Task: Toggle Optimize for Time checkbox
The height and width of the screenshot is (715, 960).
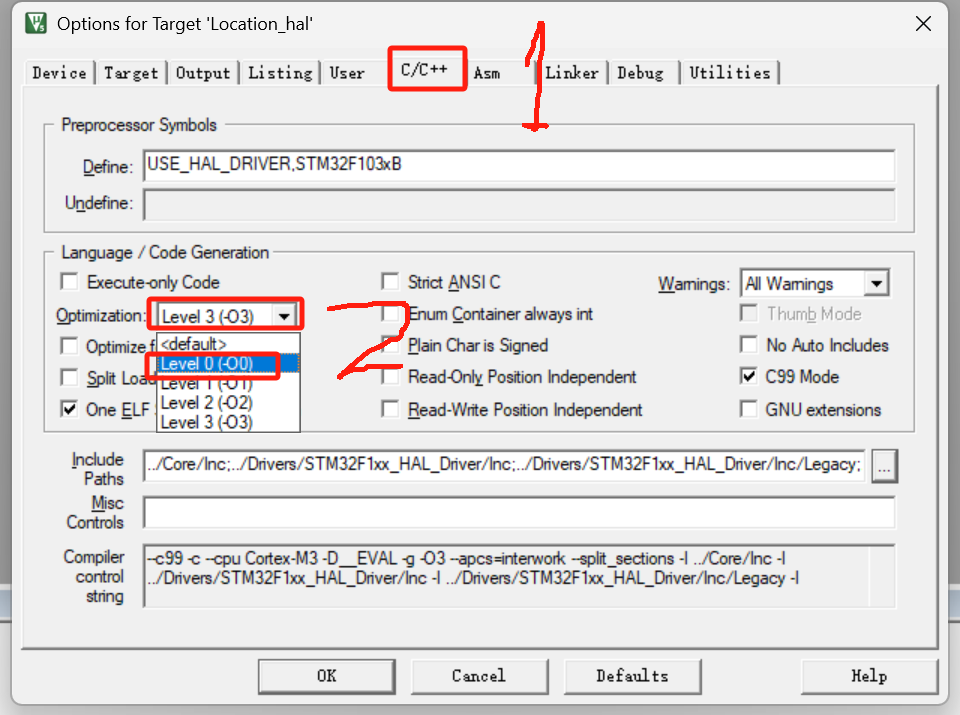Action: pyautogui.click(x=70, y=346)
